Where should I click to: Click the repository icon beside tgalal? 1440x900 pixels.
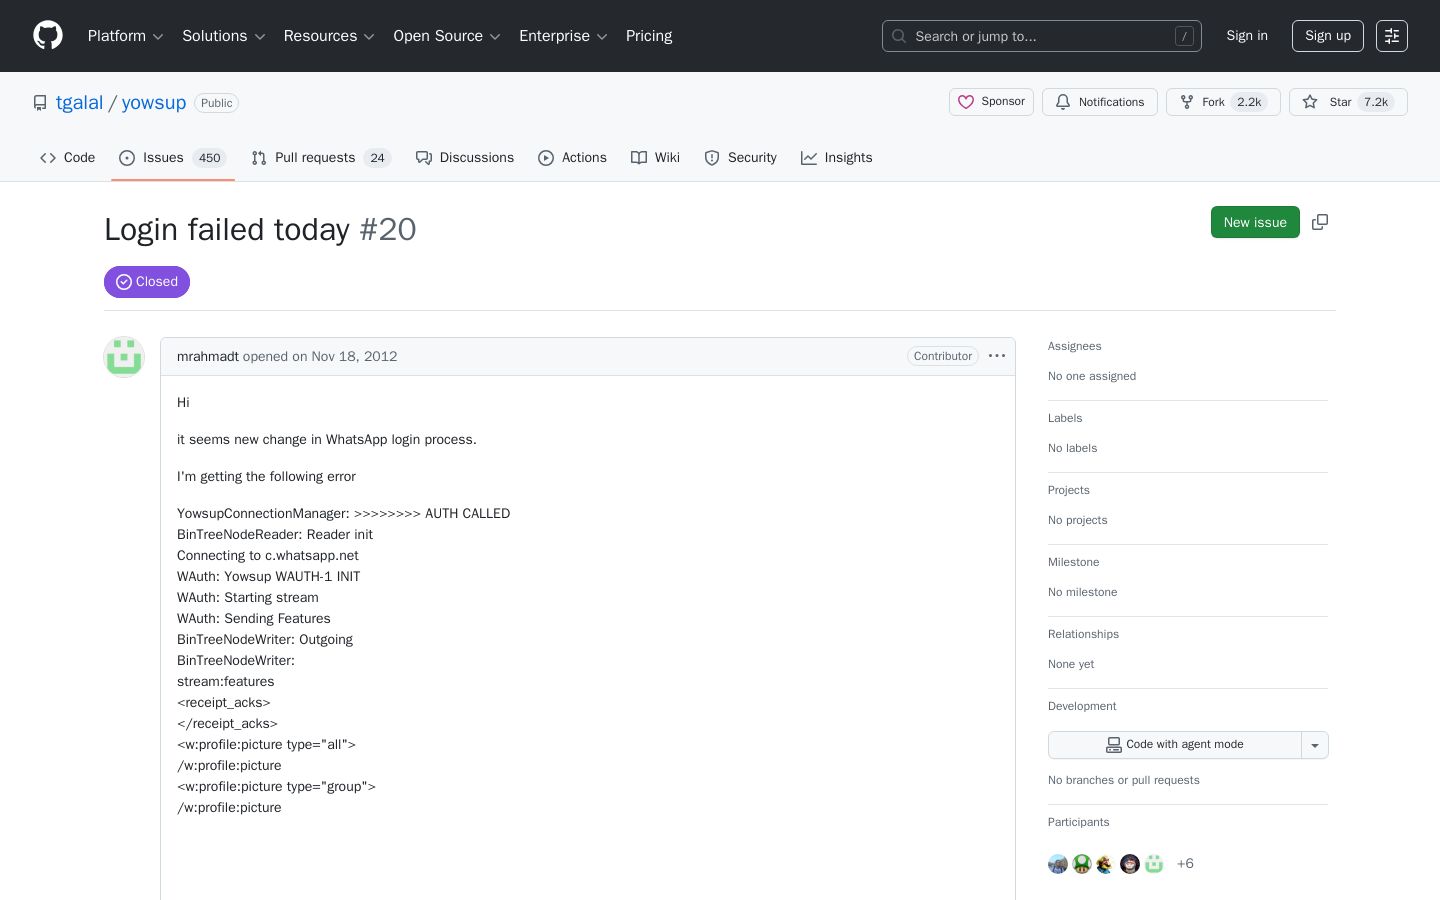pos(40,103)
